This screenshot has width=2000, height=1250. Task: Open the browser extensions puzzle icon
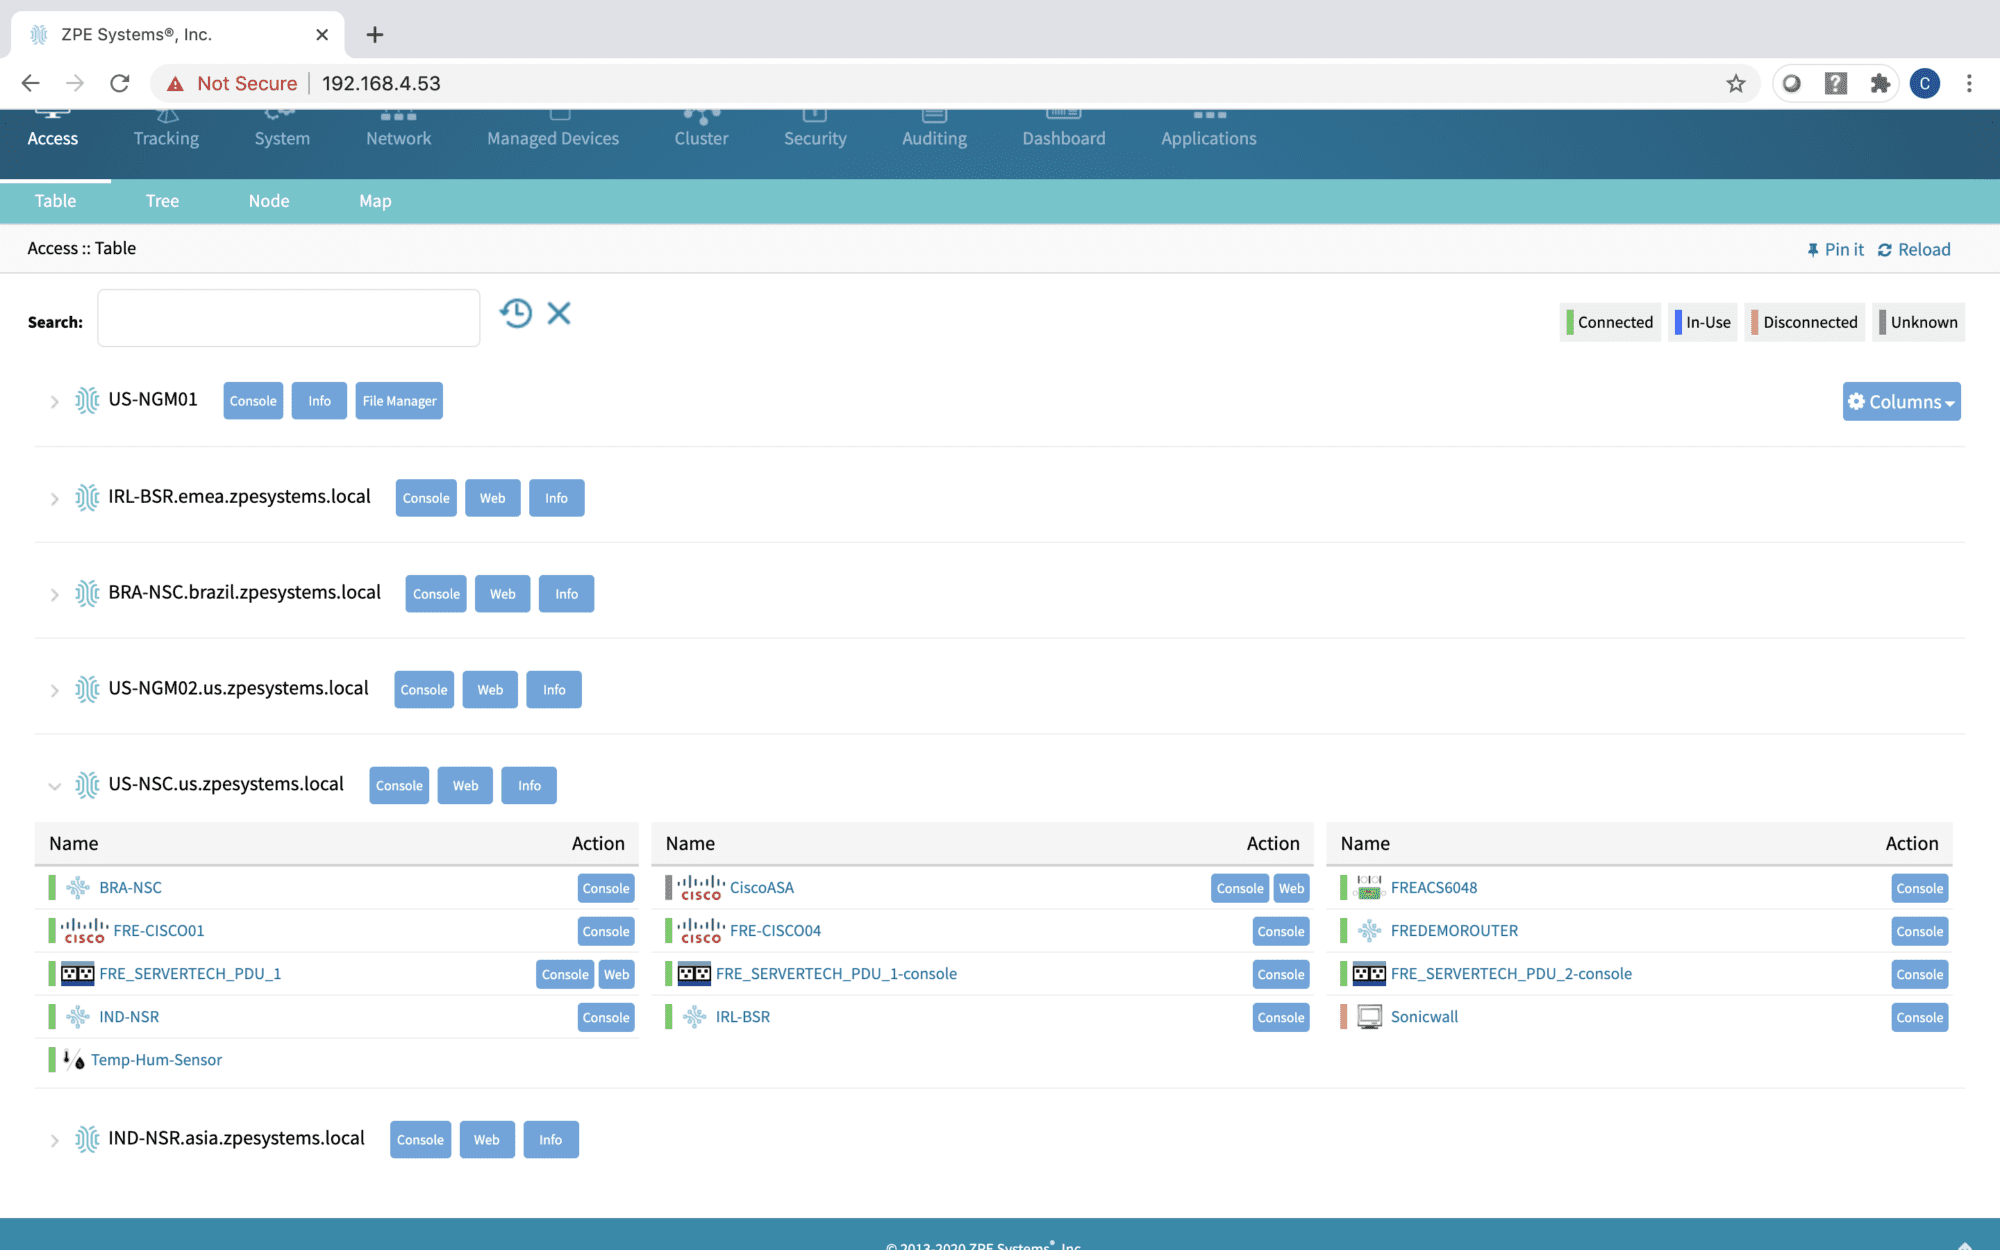[x=1880, y=84]
